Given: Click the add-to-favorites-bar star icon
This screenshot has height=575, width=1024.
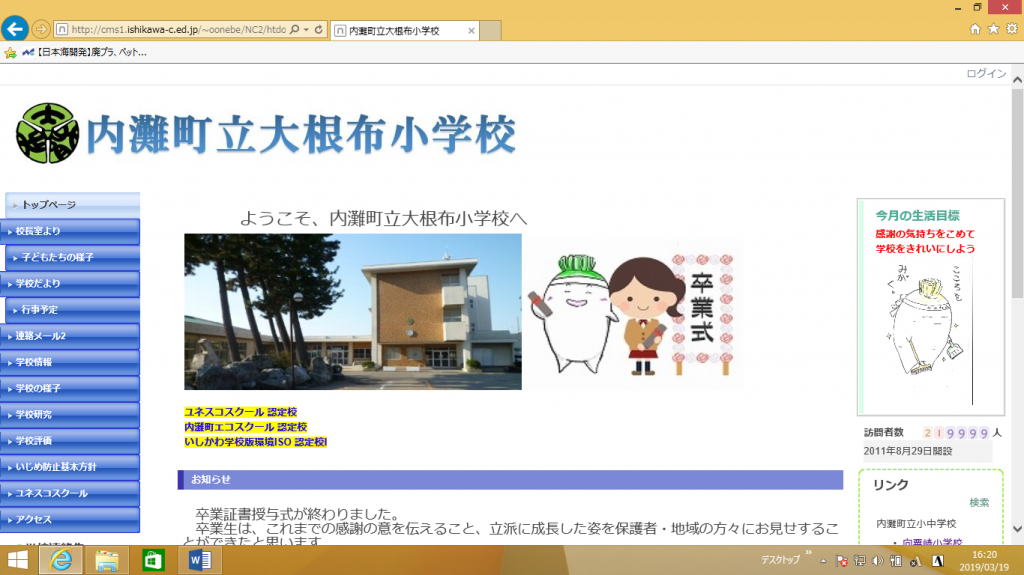Looking at the screenshot, I should 10,52.
